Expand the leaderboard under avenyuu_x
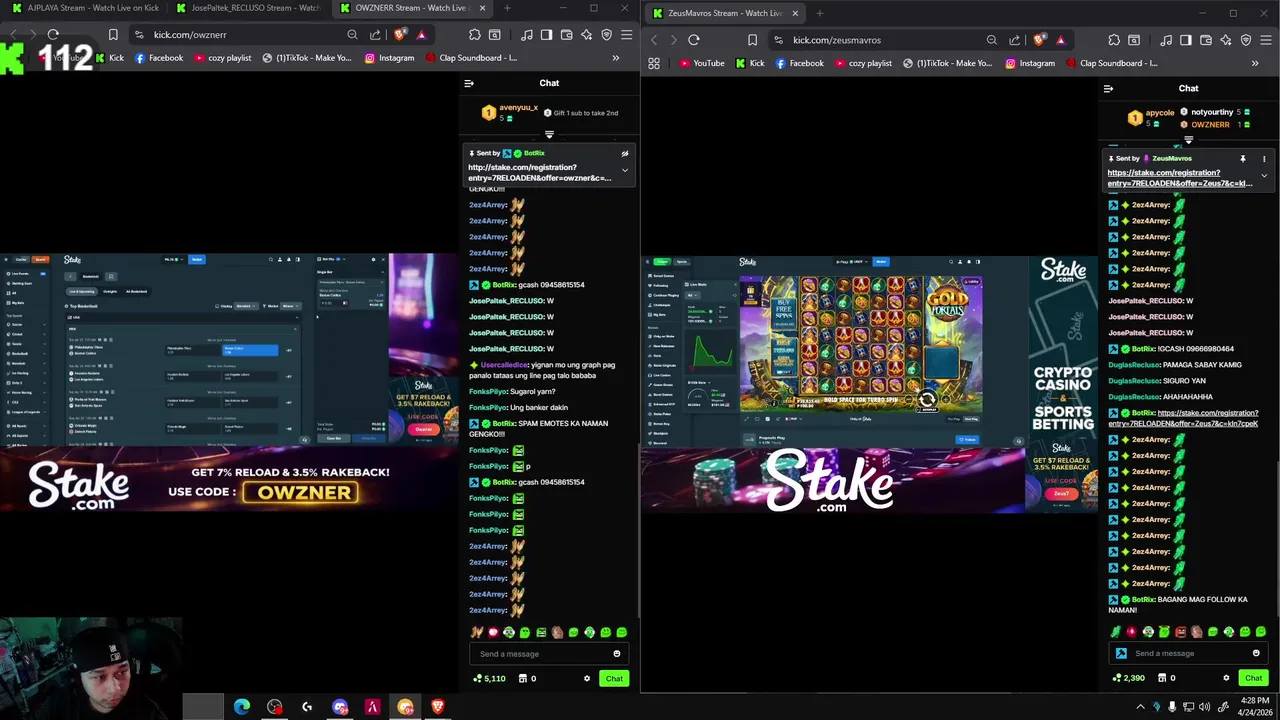The width and height of the screenshot is (1280, 720). (x=549, y=134)
